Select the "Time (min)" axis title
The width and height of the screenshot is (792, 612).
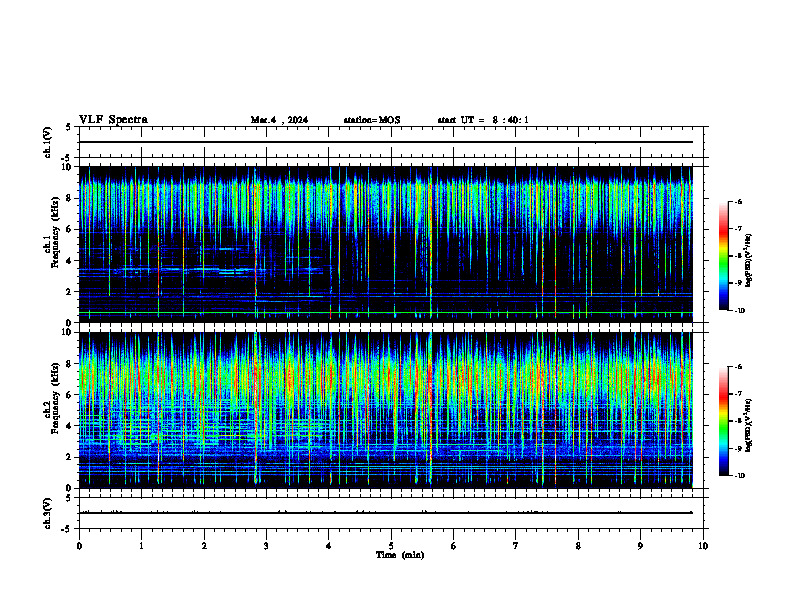(x=400, y=555)
